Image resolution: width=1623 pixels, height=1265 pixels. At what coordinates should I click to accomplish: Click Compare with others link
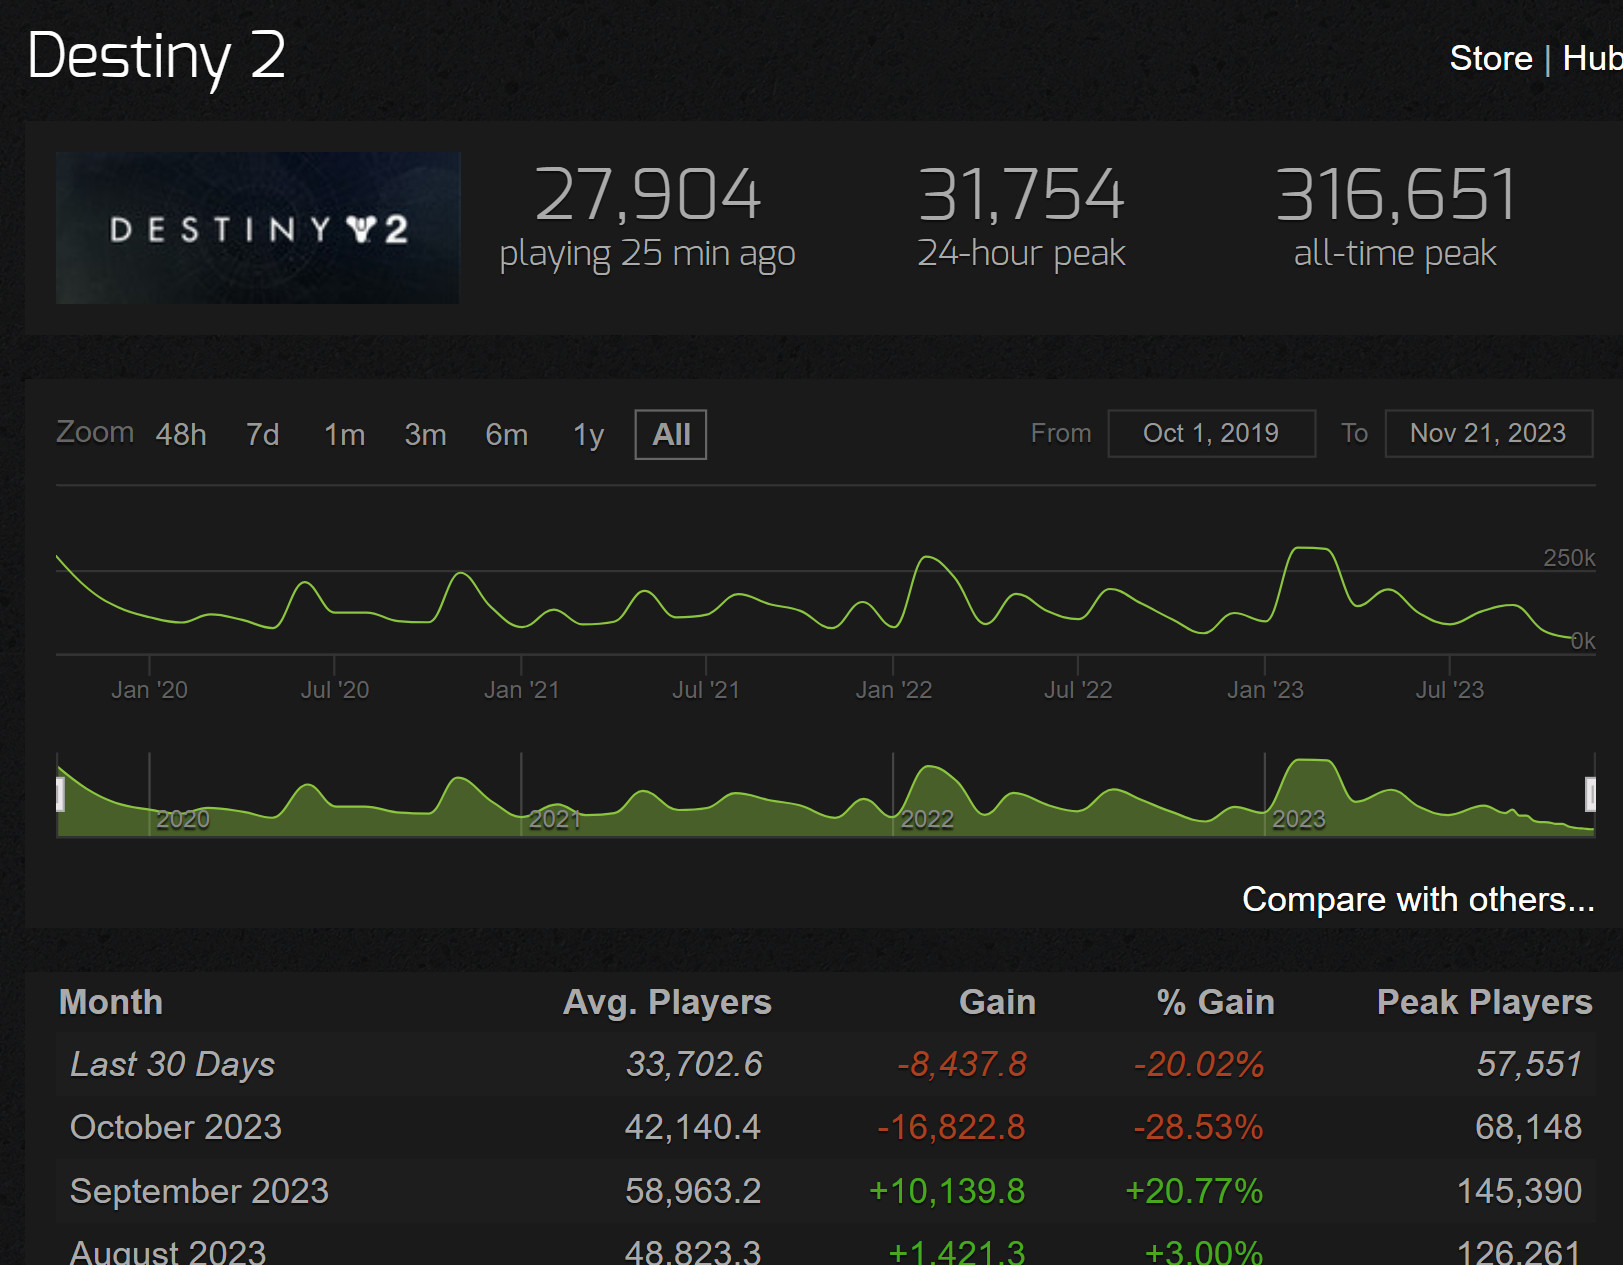click(1417, 899)
